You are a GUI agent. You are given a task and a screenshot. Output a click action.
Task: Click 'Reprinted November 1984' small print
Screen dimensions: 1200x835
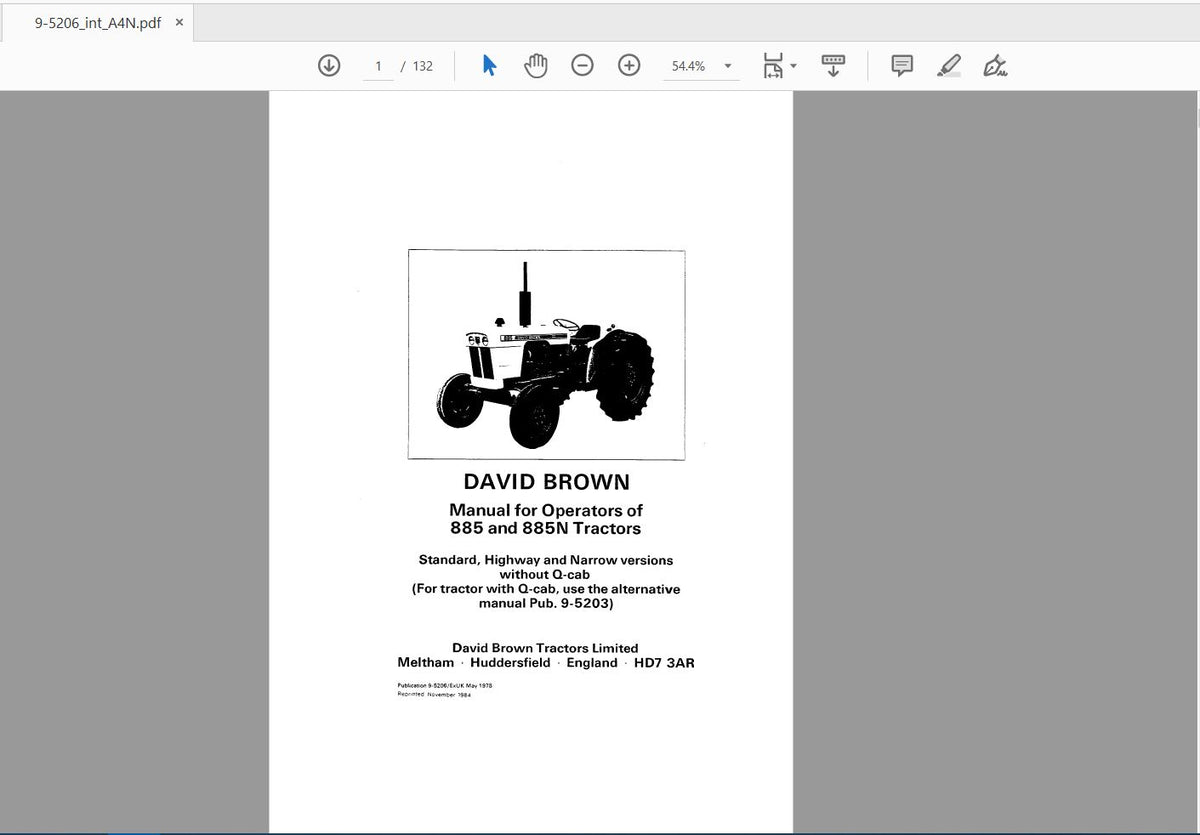434,695
